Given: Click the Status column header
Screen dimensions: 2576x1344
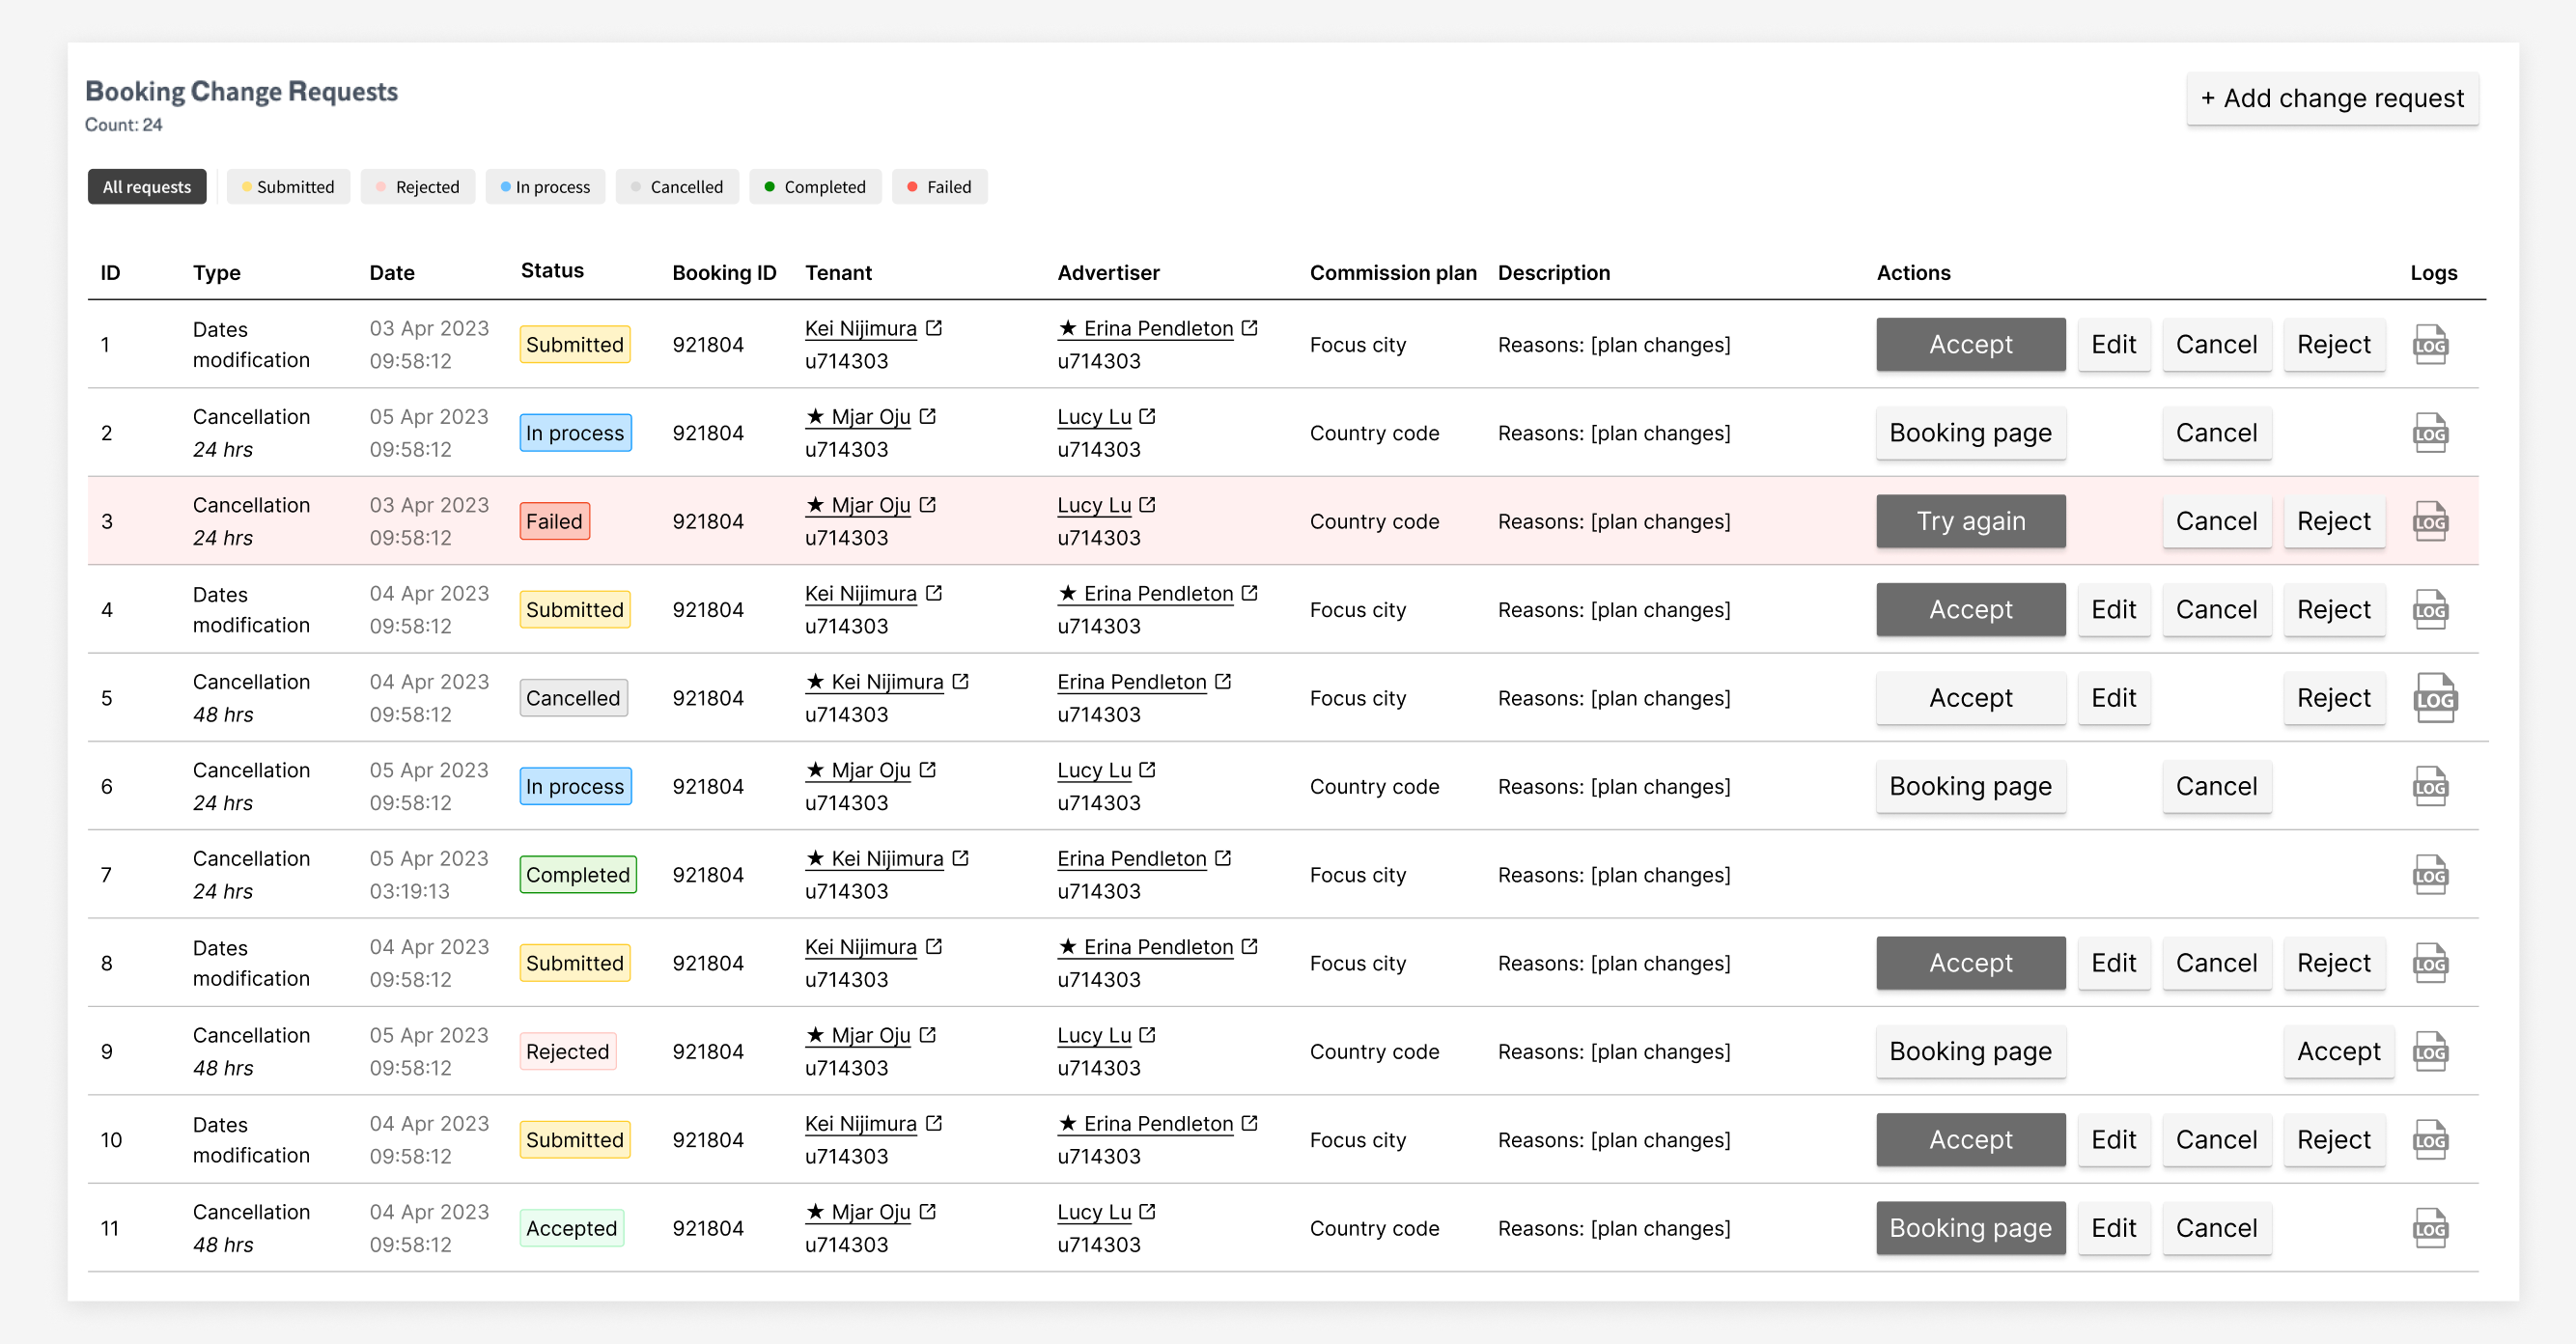Looking at the screenshot, I should click(552, 271).
